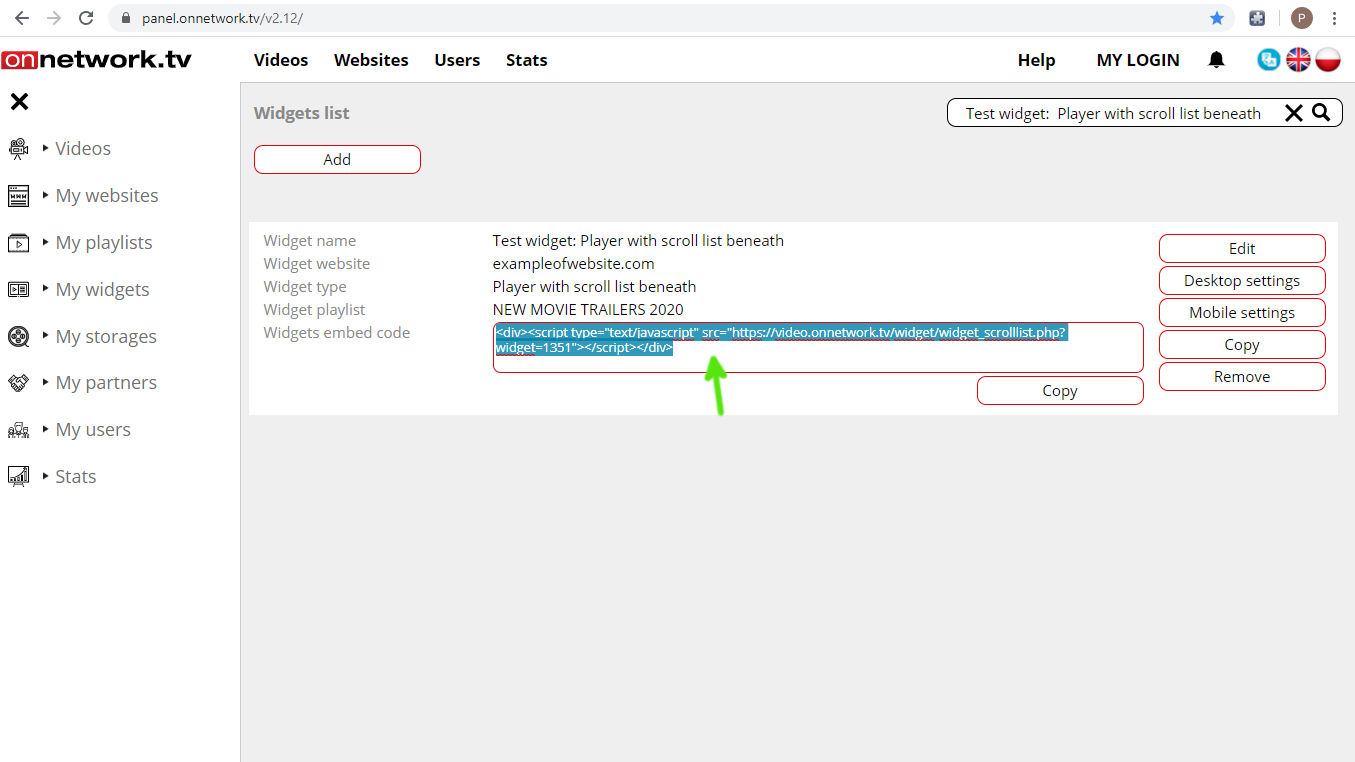
Task: Open Mobile settings
Action: (1242, 312)
